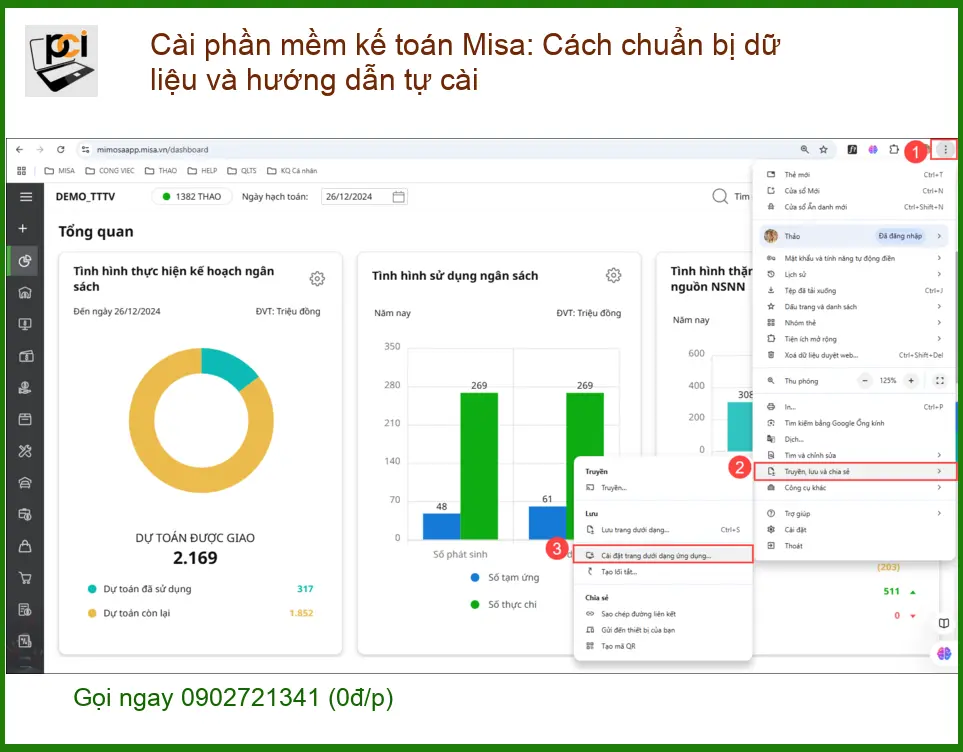Open the QLTS bookmark folder

pyautogui.click(x=242, y=171)
